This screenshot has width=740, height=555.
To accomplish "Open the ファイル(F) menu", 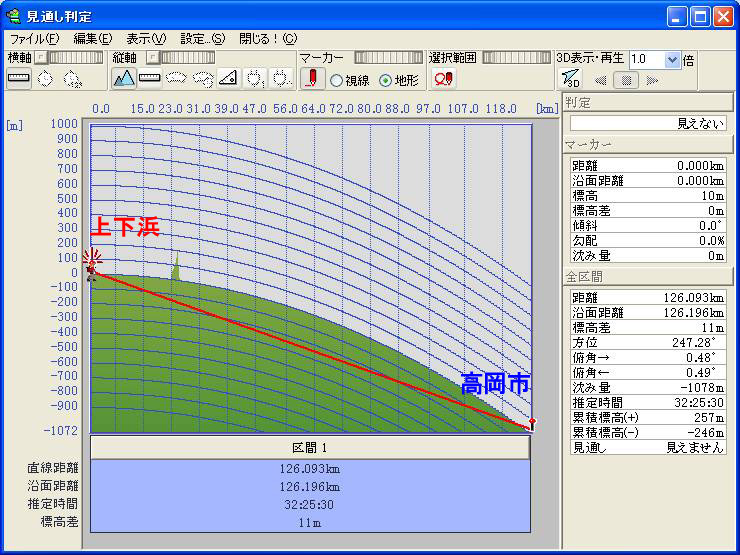I will click(34, 39).
